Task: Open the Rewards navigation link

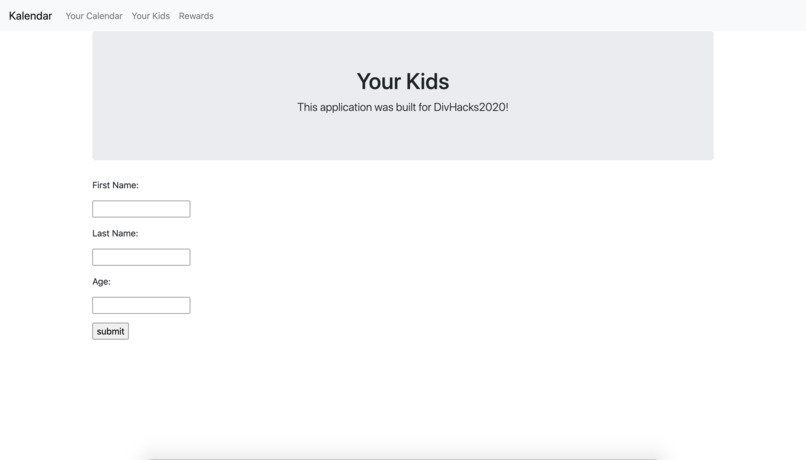Action: (x=196, y=16)
